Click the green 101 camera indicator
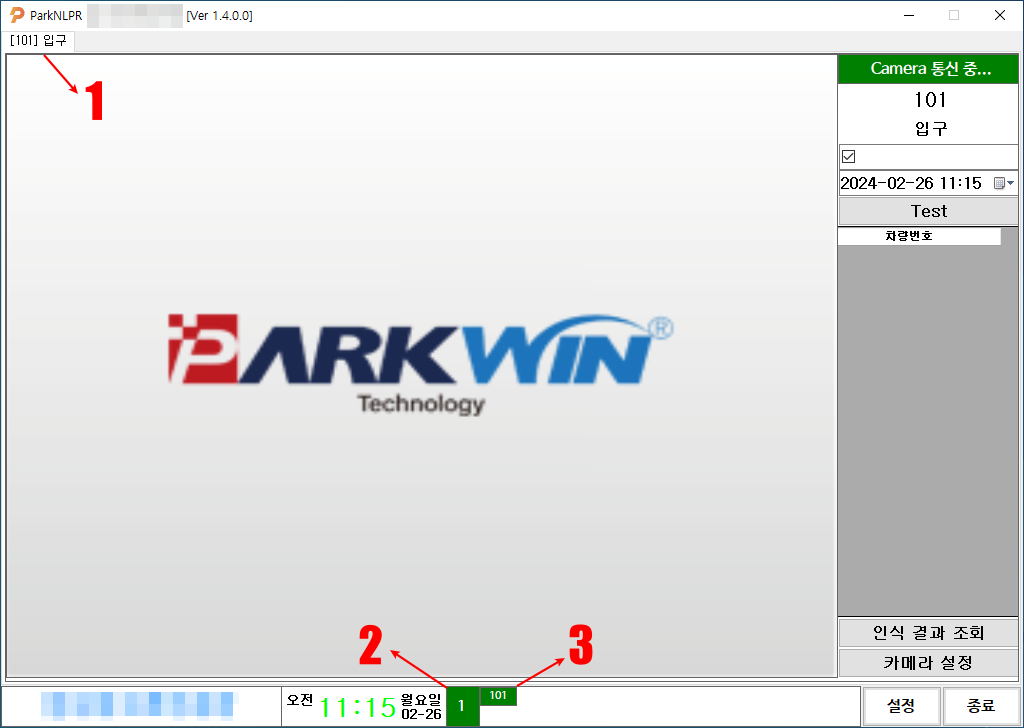1024x728 pixels. 498,695
